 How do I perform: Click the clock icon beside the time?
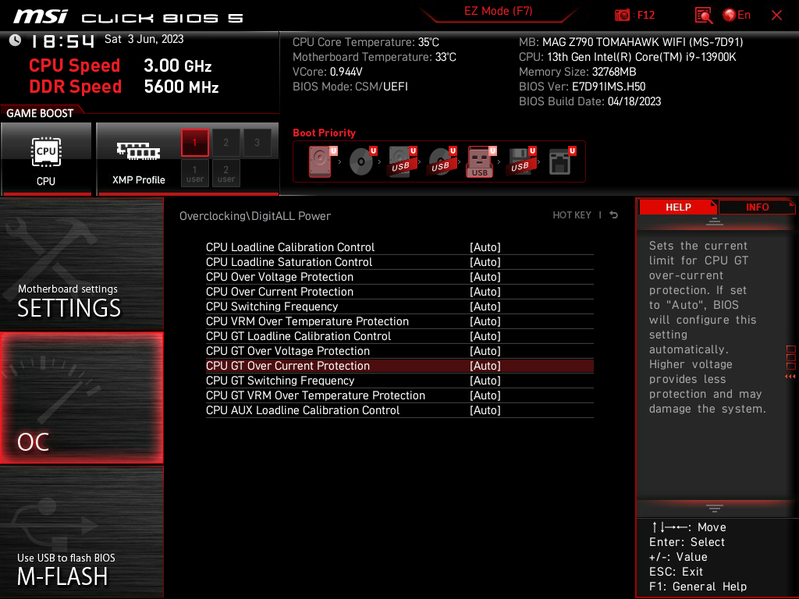point(15,40)
